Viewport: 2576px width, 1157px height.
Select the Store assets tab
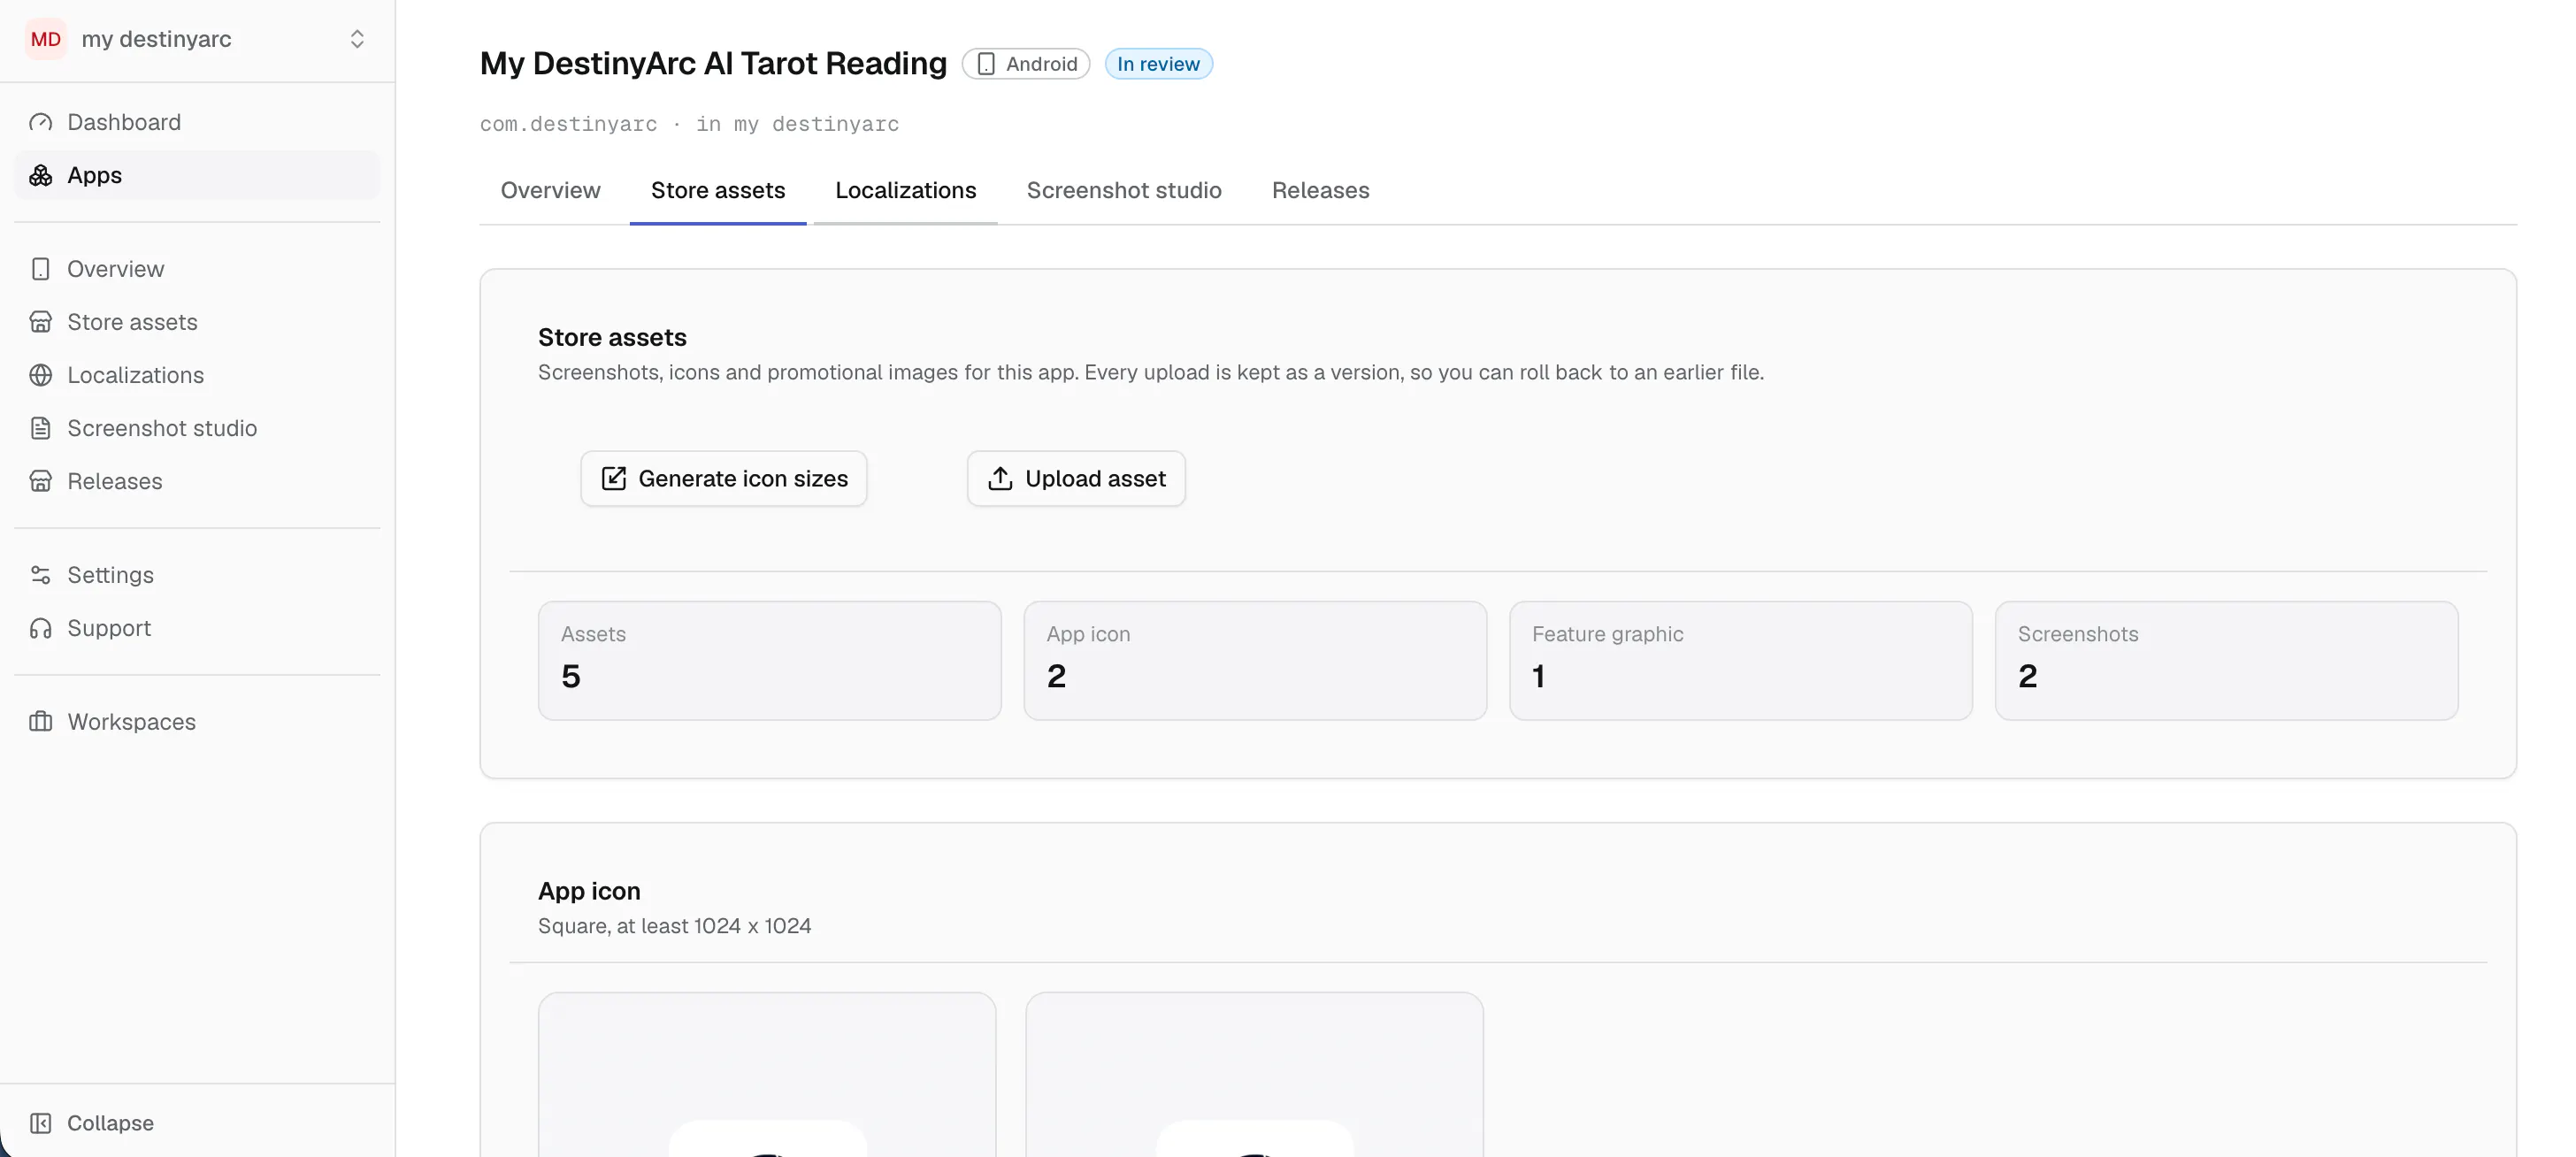point(718,190)
